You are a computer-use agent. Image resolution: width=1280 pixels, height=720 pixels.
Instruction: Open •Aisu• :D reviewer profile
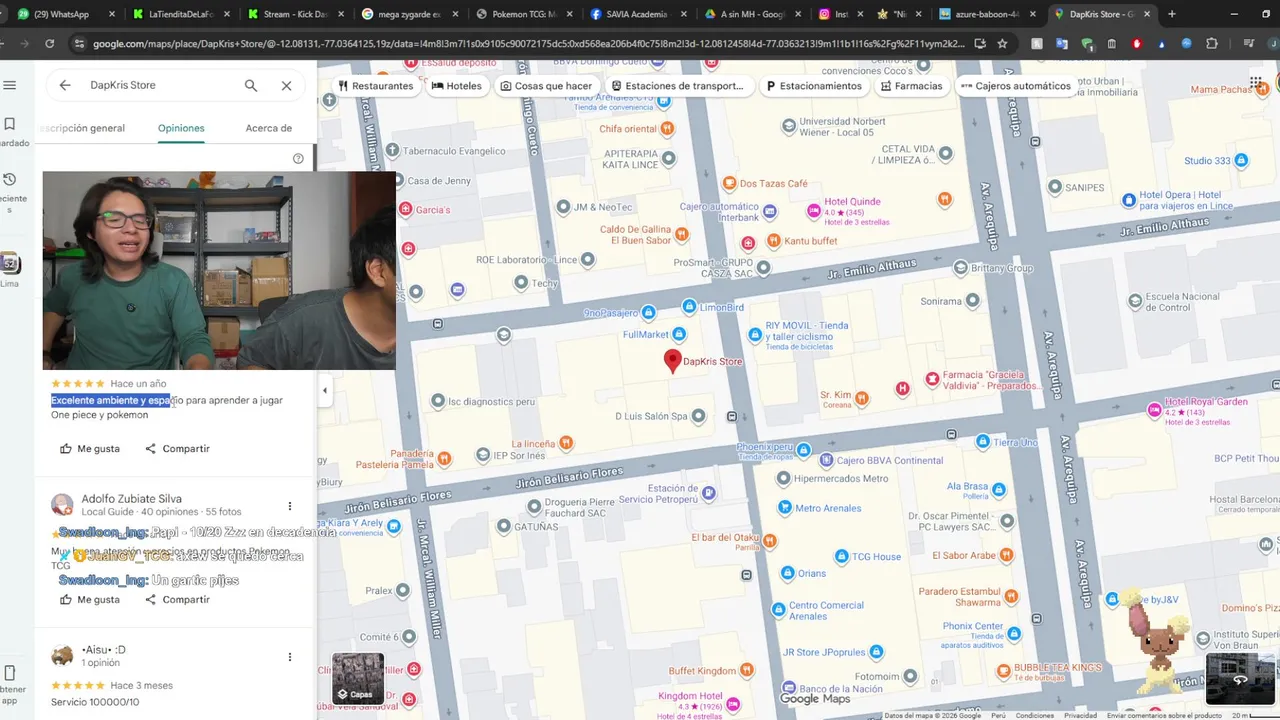coord(103,650)
